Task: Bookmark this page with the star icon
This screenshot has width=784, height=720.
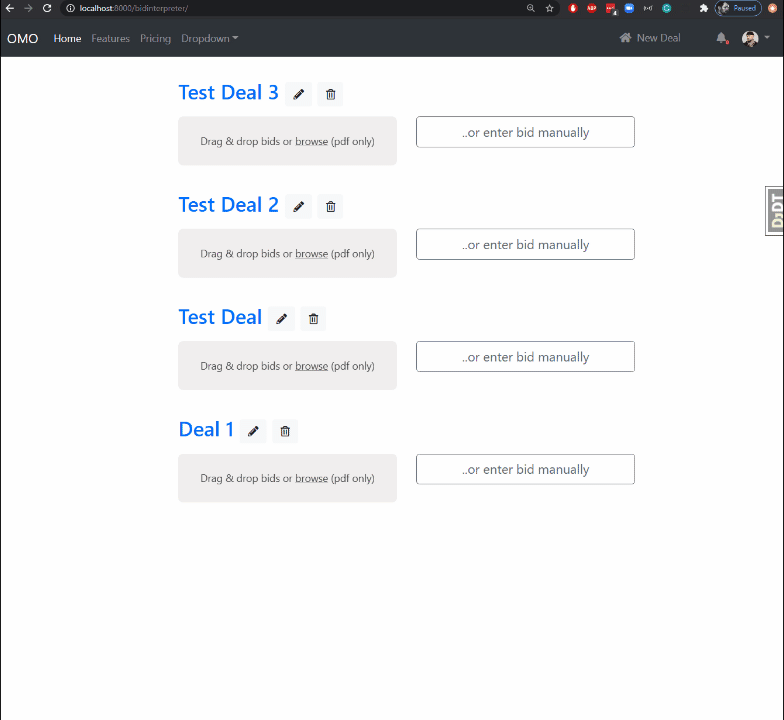Action: pyautogui.click(x=549, y=8)
